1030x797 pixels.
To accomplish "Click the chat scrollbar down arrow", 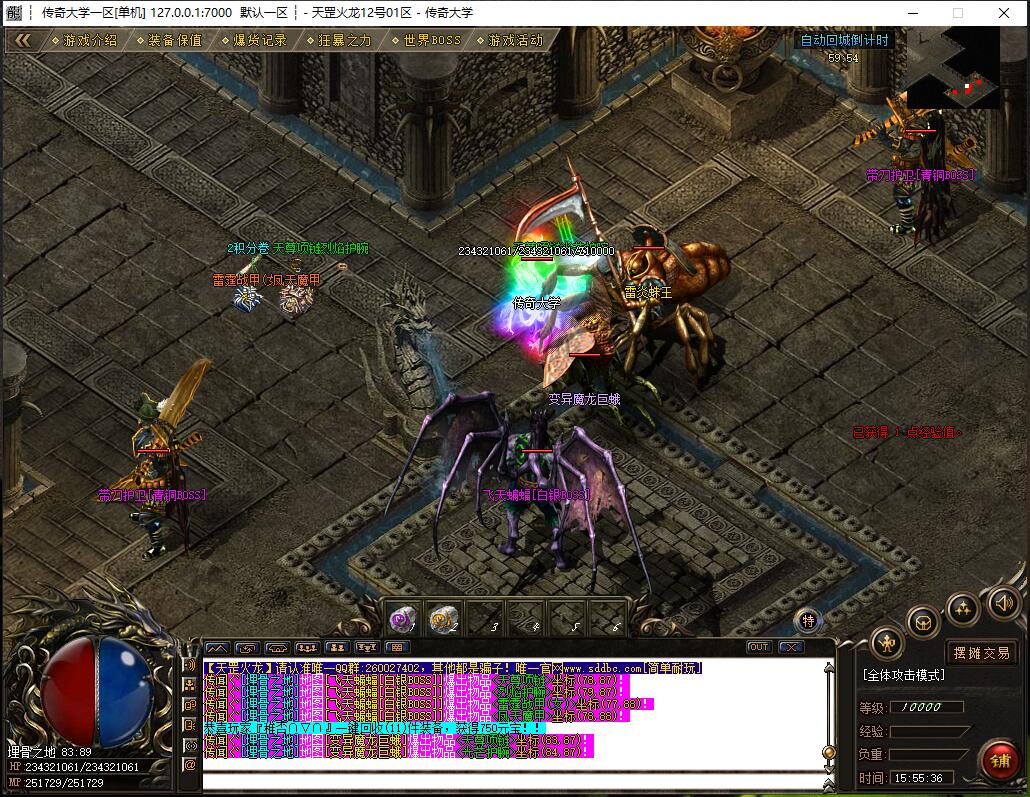I will (829, 769).
